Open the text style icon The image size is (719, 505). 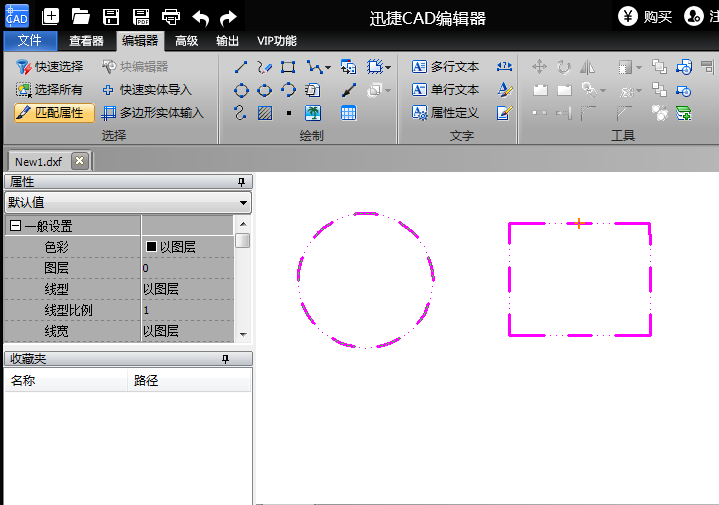[504, 90]
